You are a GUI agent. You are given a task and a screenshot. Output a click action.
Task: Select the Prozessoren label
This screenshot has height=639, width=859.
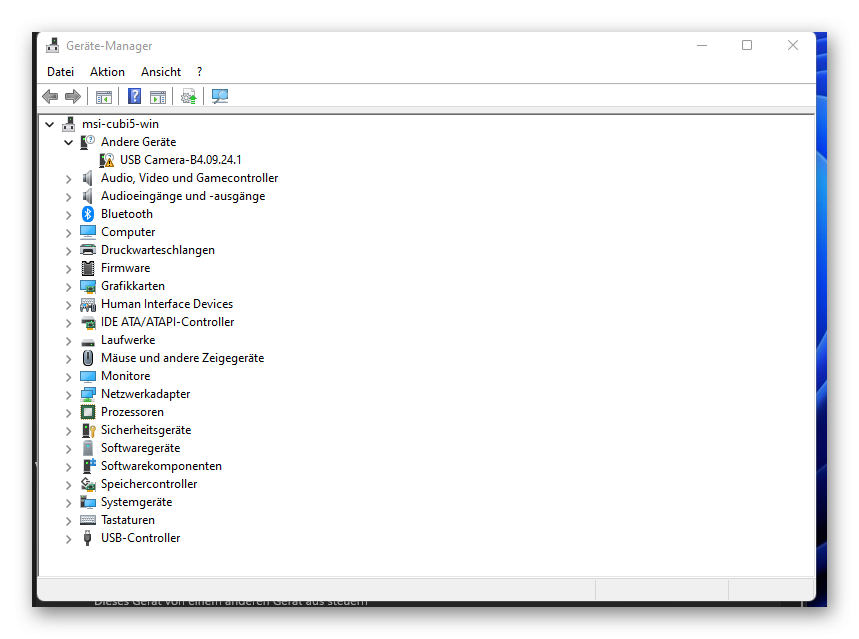pyautogui.click(x=132, y=412)
